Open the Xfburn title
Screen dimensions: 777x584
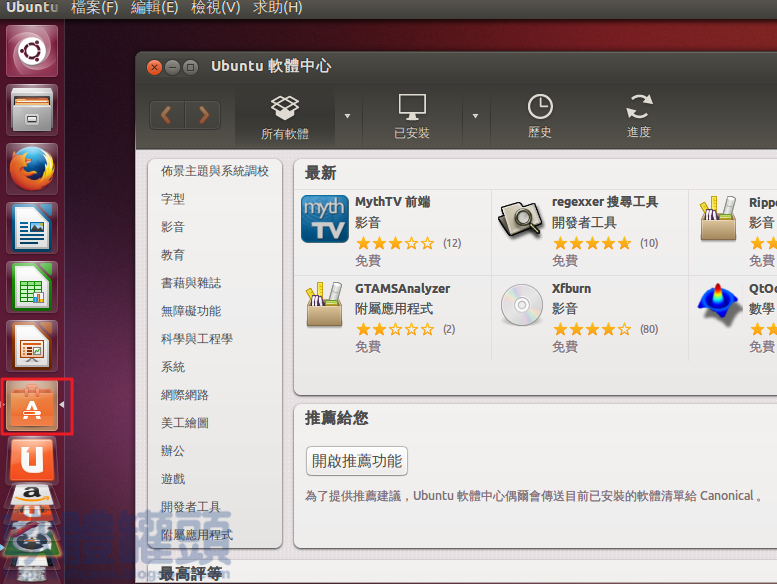click(571, 288)
